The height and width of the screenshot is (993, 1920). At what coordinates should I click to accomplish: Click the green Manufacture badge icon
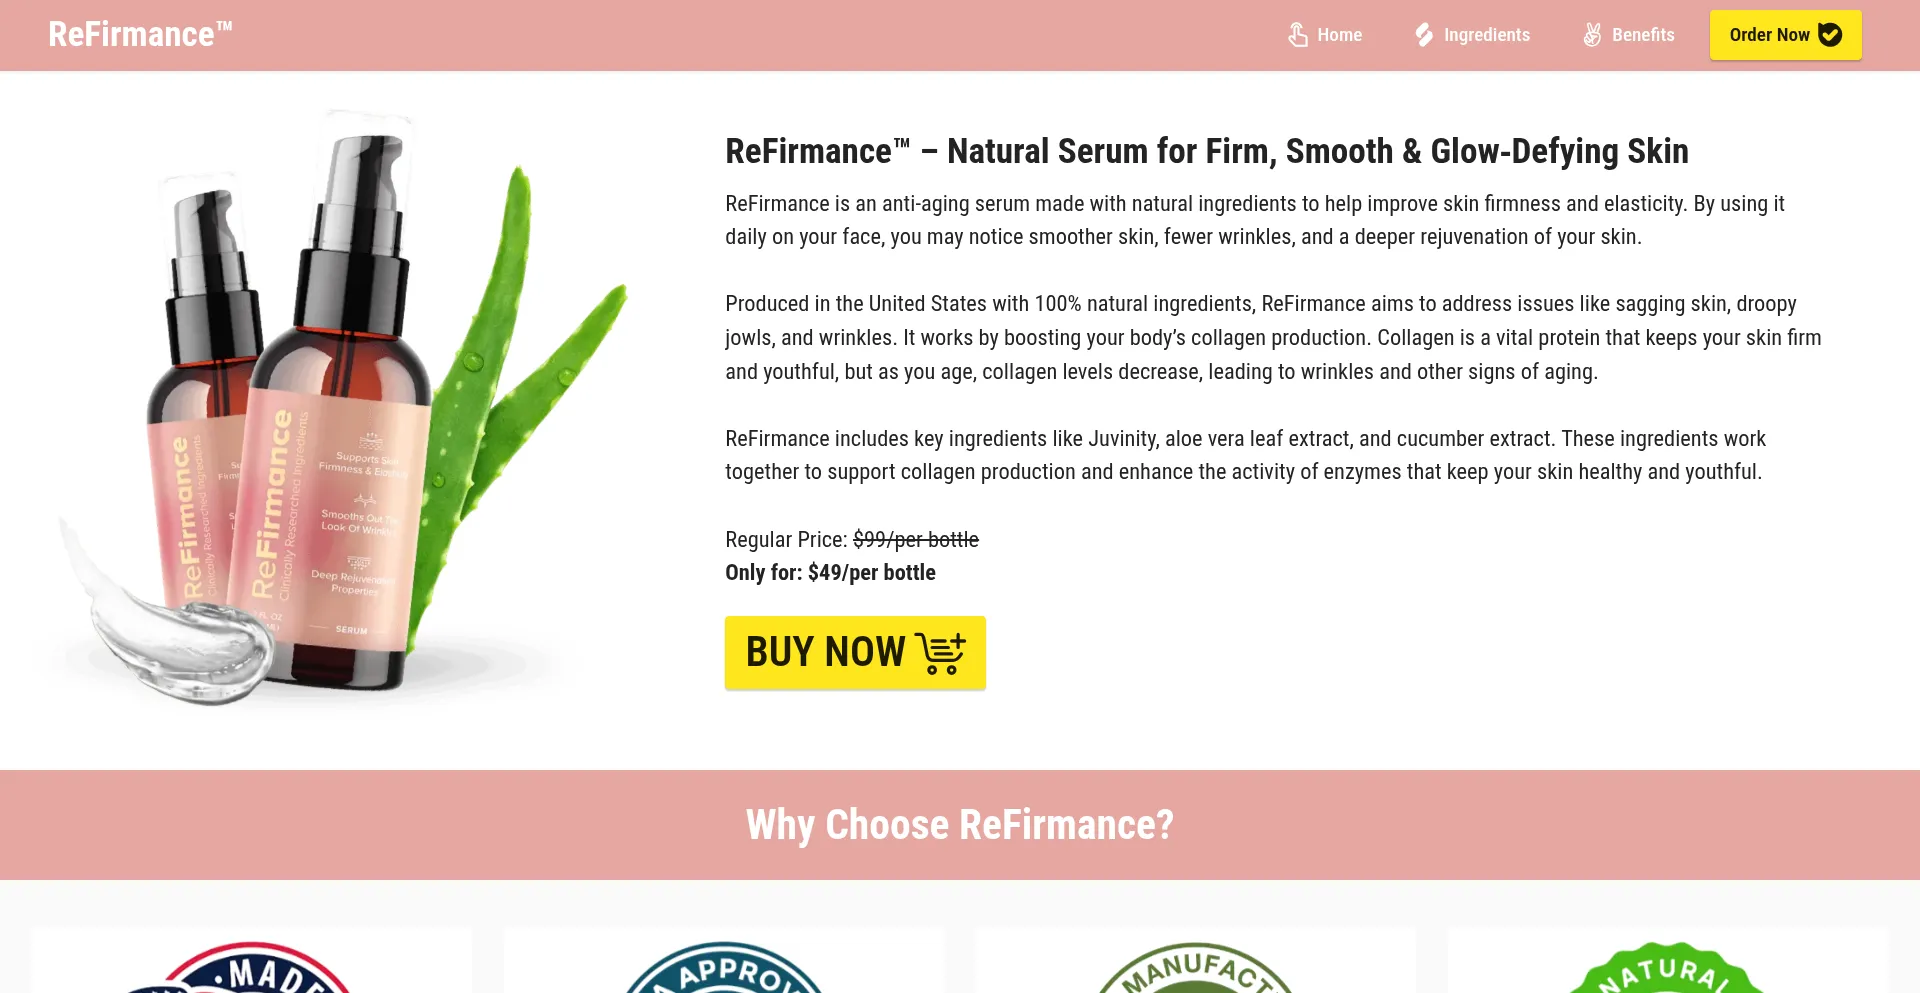(1195, 967)
